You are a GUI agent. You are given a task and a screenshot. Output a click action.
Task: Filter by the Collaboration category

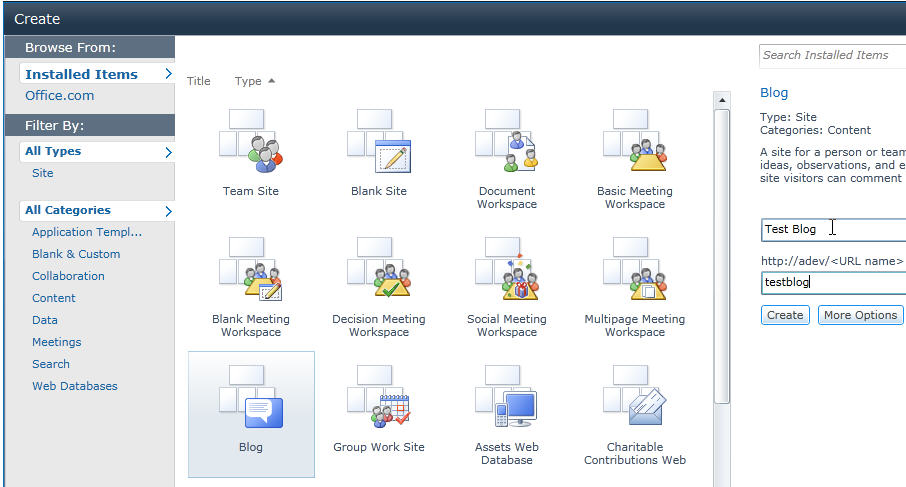click(x=68, y=276)
